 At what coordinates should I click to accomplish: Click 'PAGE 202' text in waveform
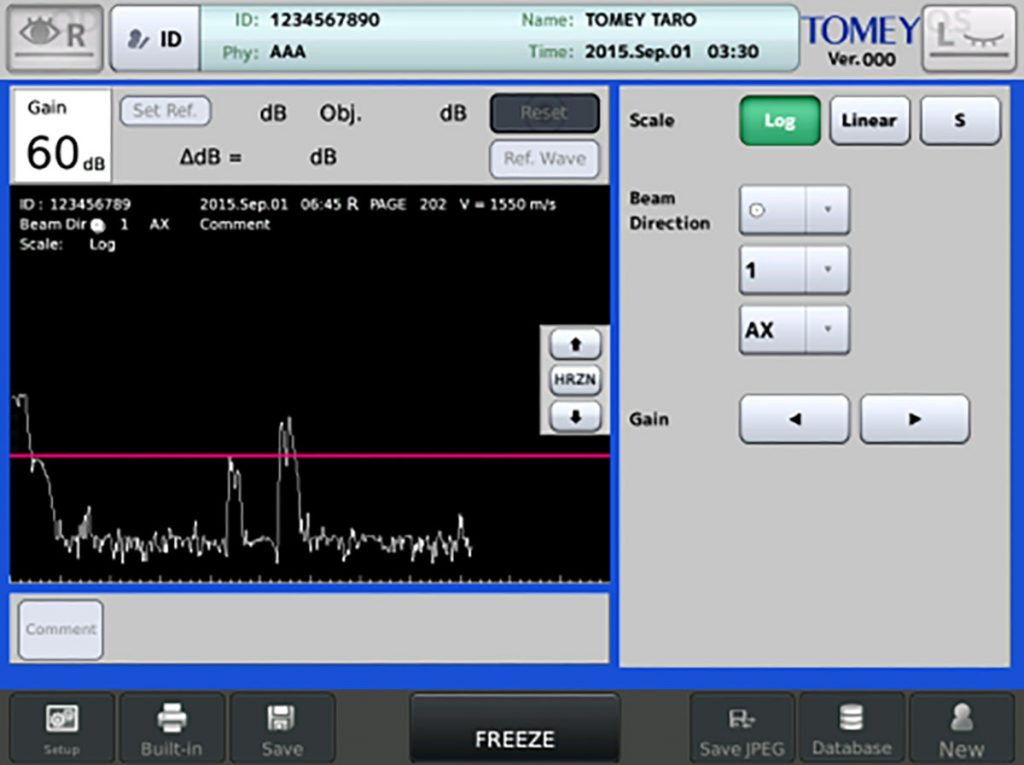[x=408, y=204]
